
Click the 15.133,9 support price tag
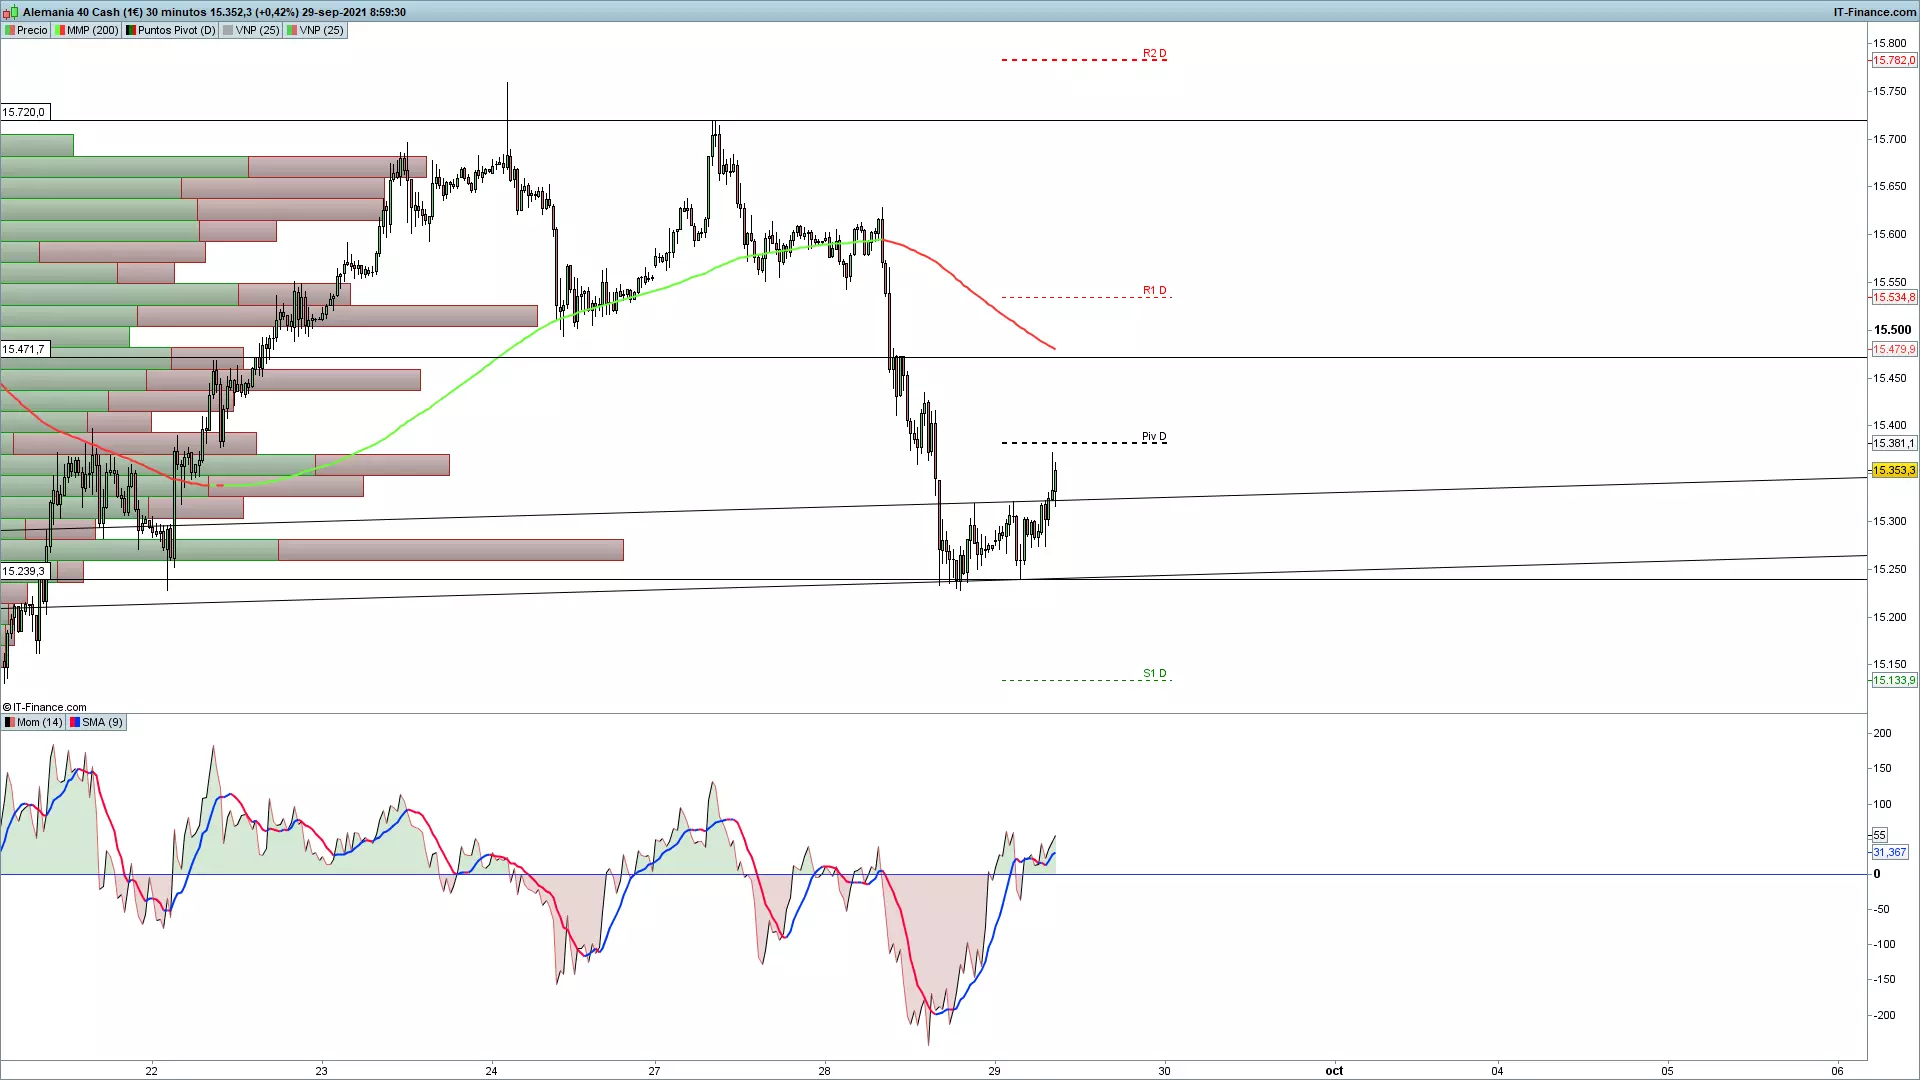1894,681
